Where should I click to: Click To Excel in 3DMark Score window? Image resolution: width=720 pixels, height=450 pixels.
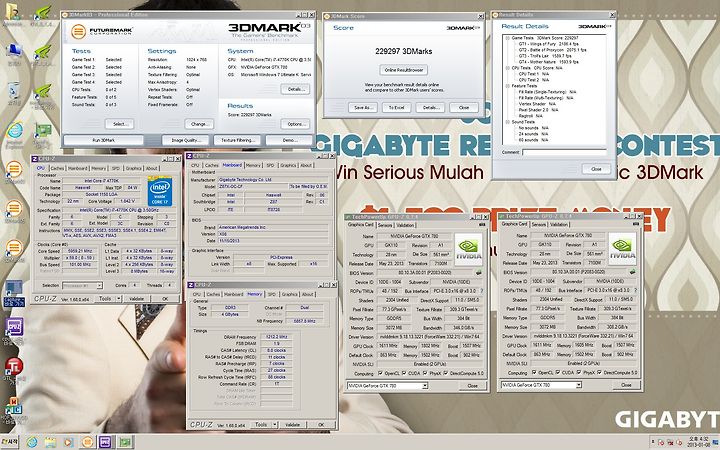click(397, 107)
